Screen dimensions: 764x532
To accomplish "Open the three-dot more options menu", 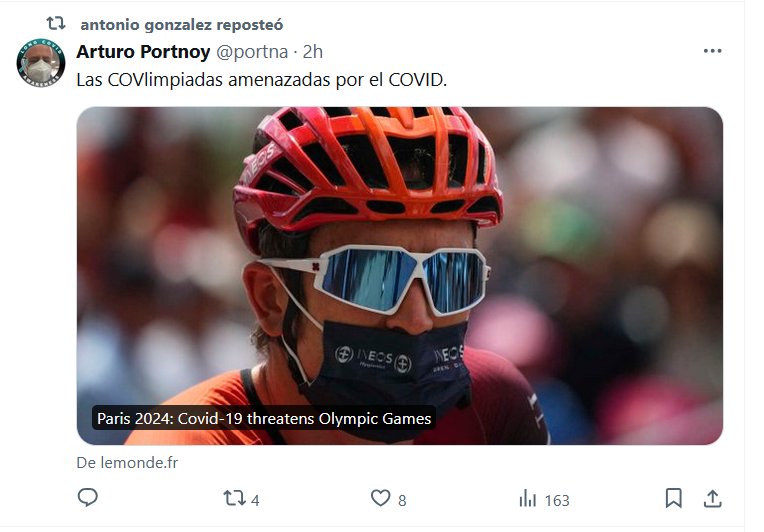I will click(712, 52).
